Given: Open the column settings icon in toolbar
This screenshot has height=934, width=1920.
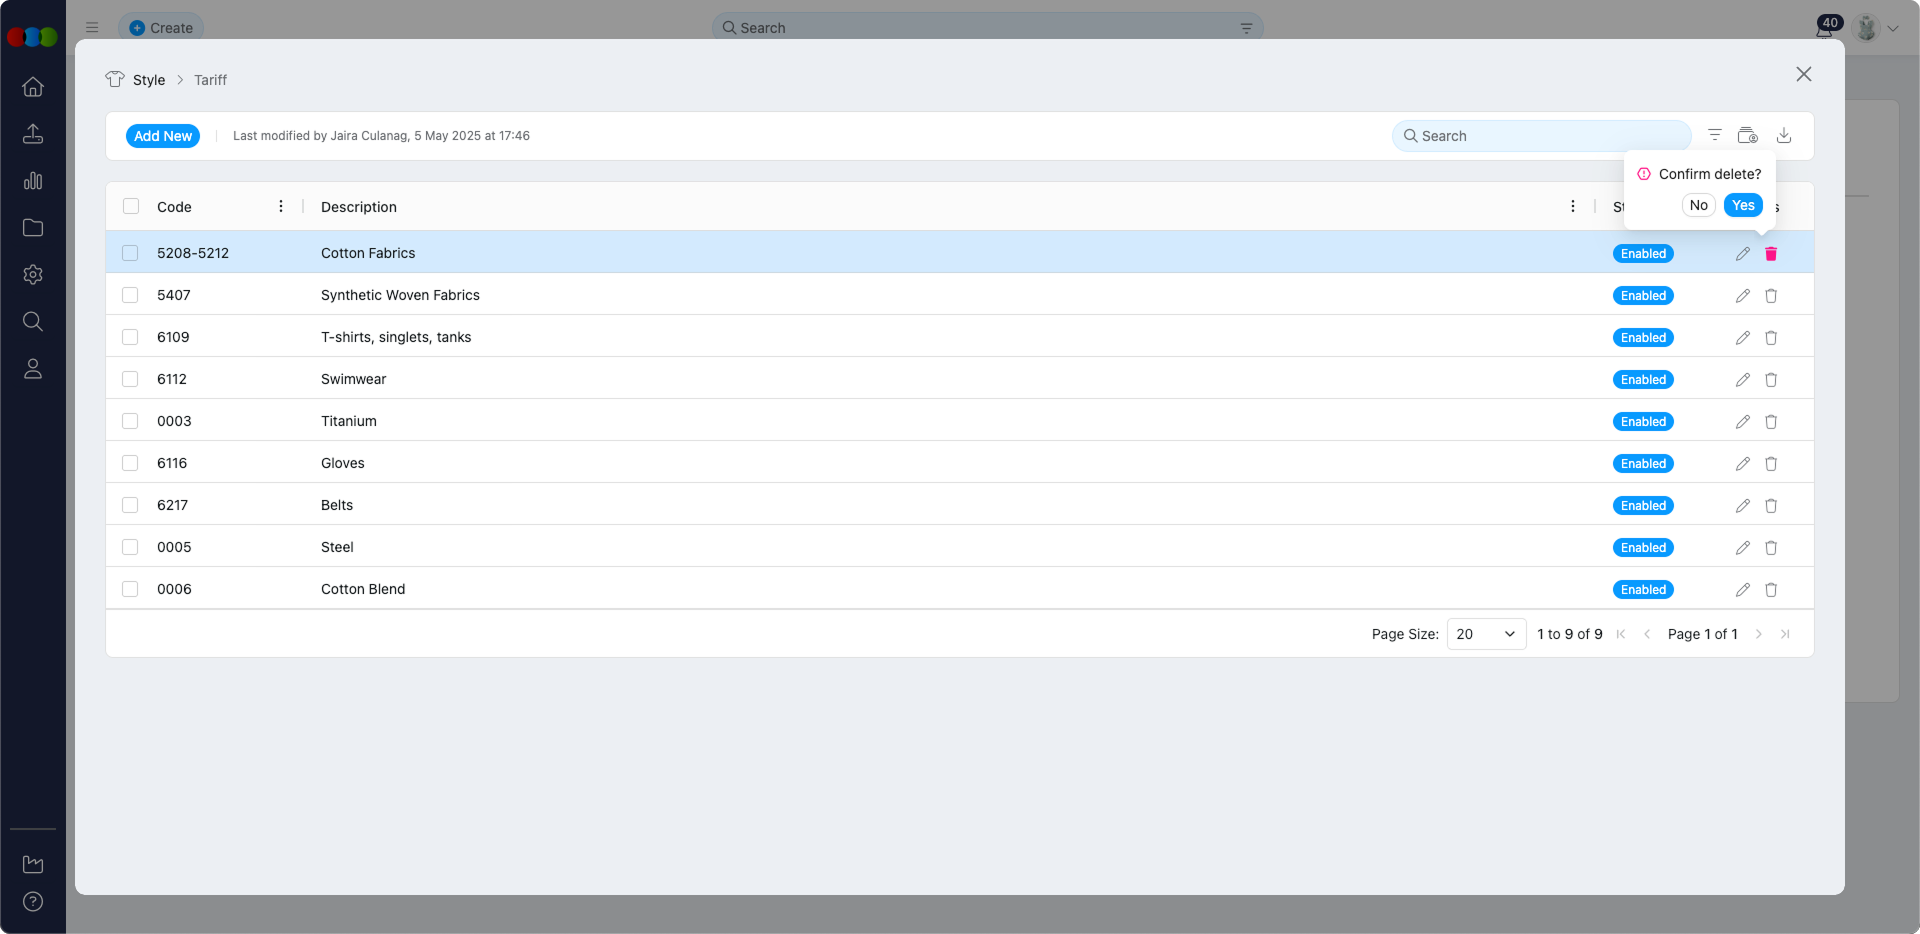Looking at the screenshot, I should (1747, 136).
